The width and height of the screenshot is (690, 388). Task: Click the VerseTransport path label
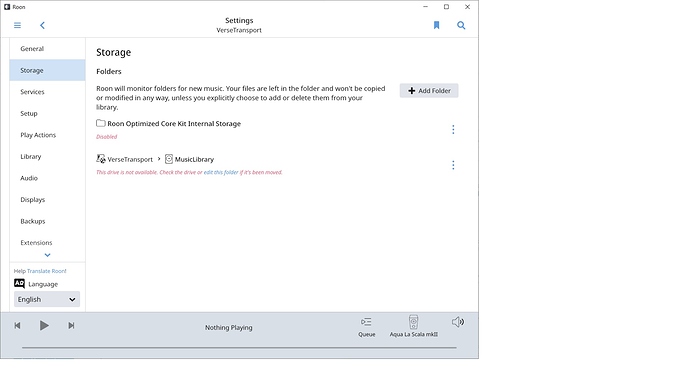point(130,159)
